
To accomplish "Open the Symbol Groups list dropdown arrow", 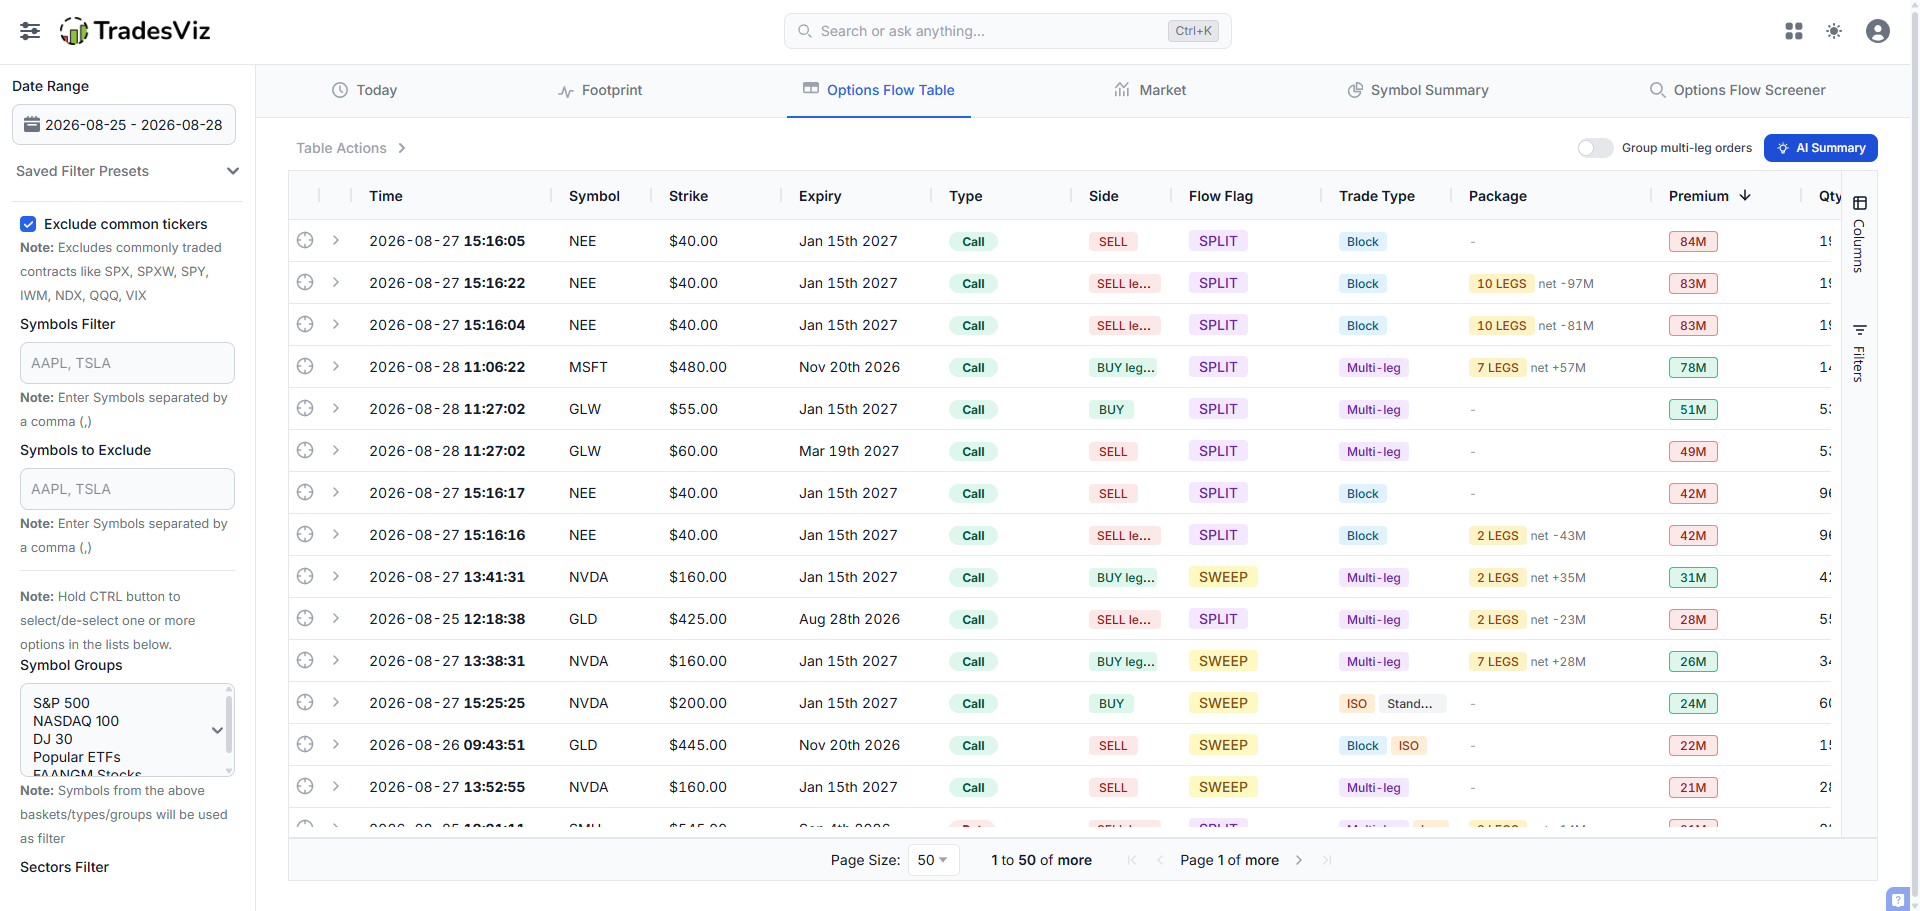I will [217, 730].
